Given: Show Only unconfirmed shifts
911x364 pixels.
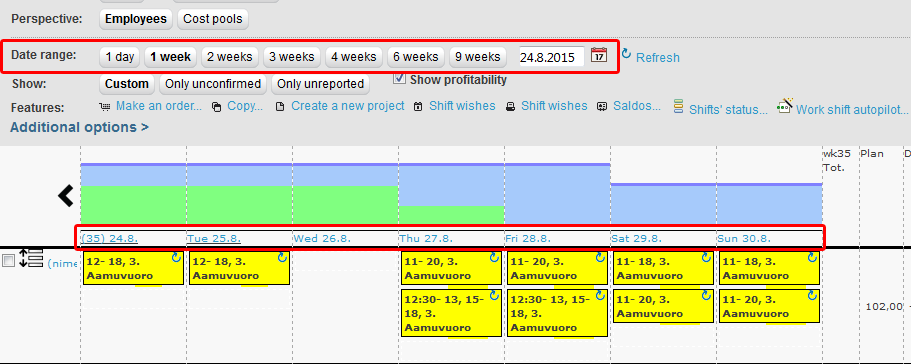Looking at the screenshot, I should click(213, 84).
